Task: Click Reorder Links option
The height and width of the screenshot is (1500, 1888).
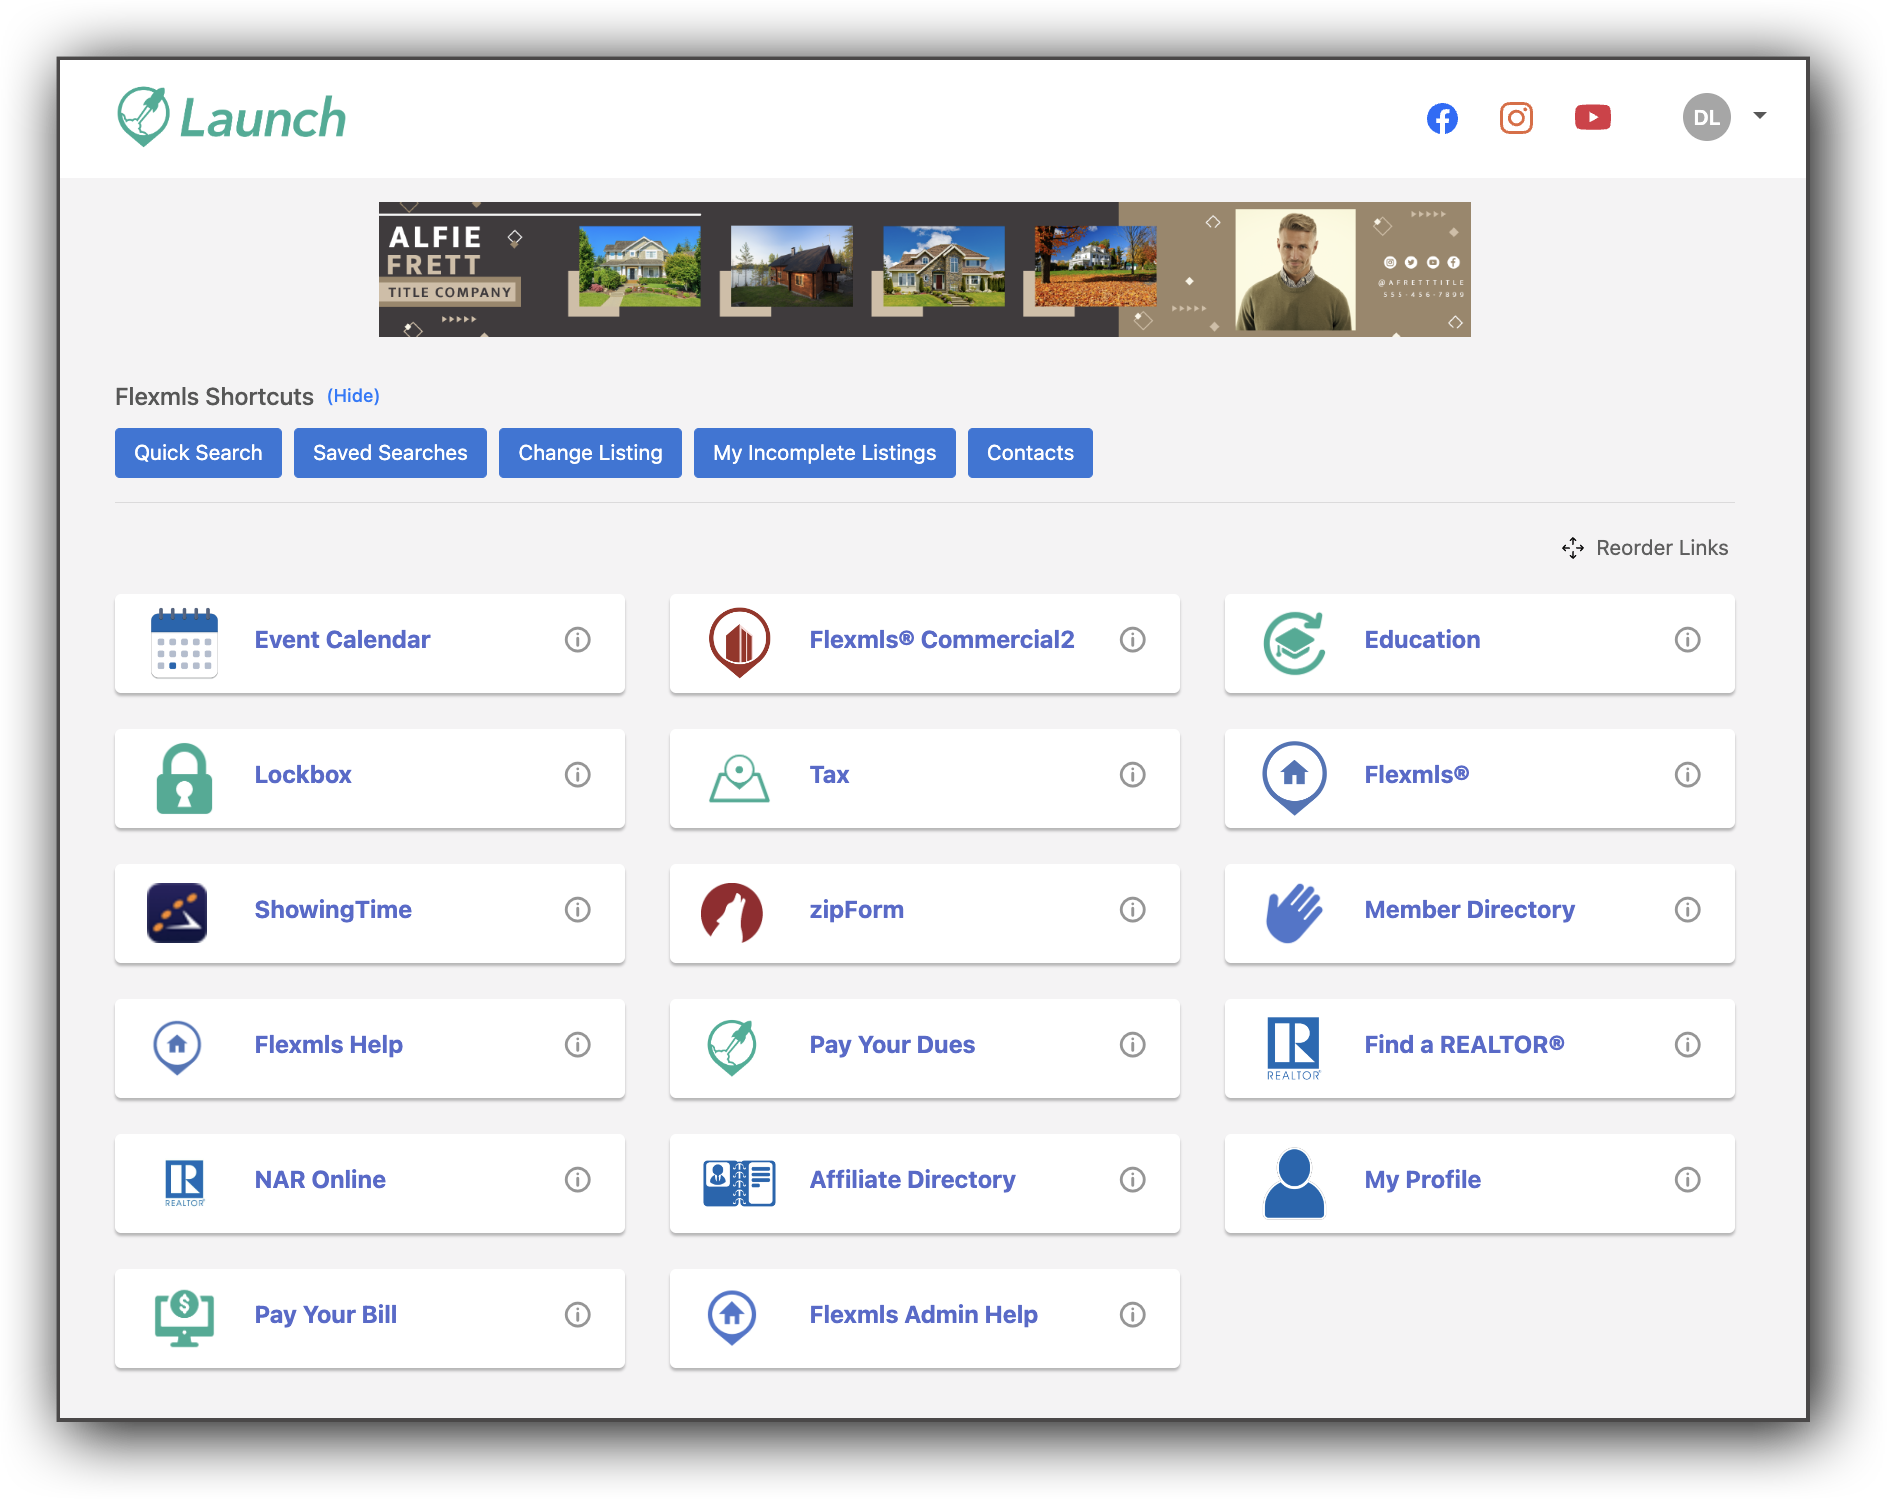Action: (1645, 548)
